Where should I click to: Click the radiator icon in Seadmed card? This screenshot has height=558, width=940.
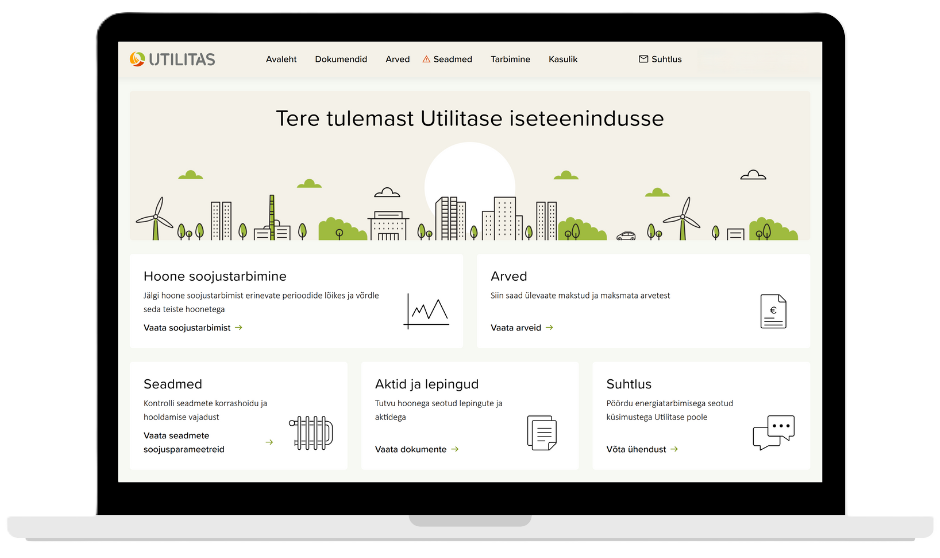tap(310, 435)
